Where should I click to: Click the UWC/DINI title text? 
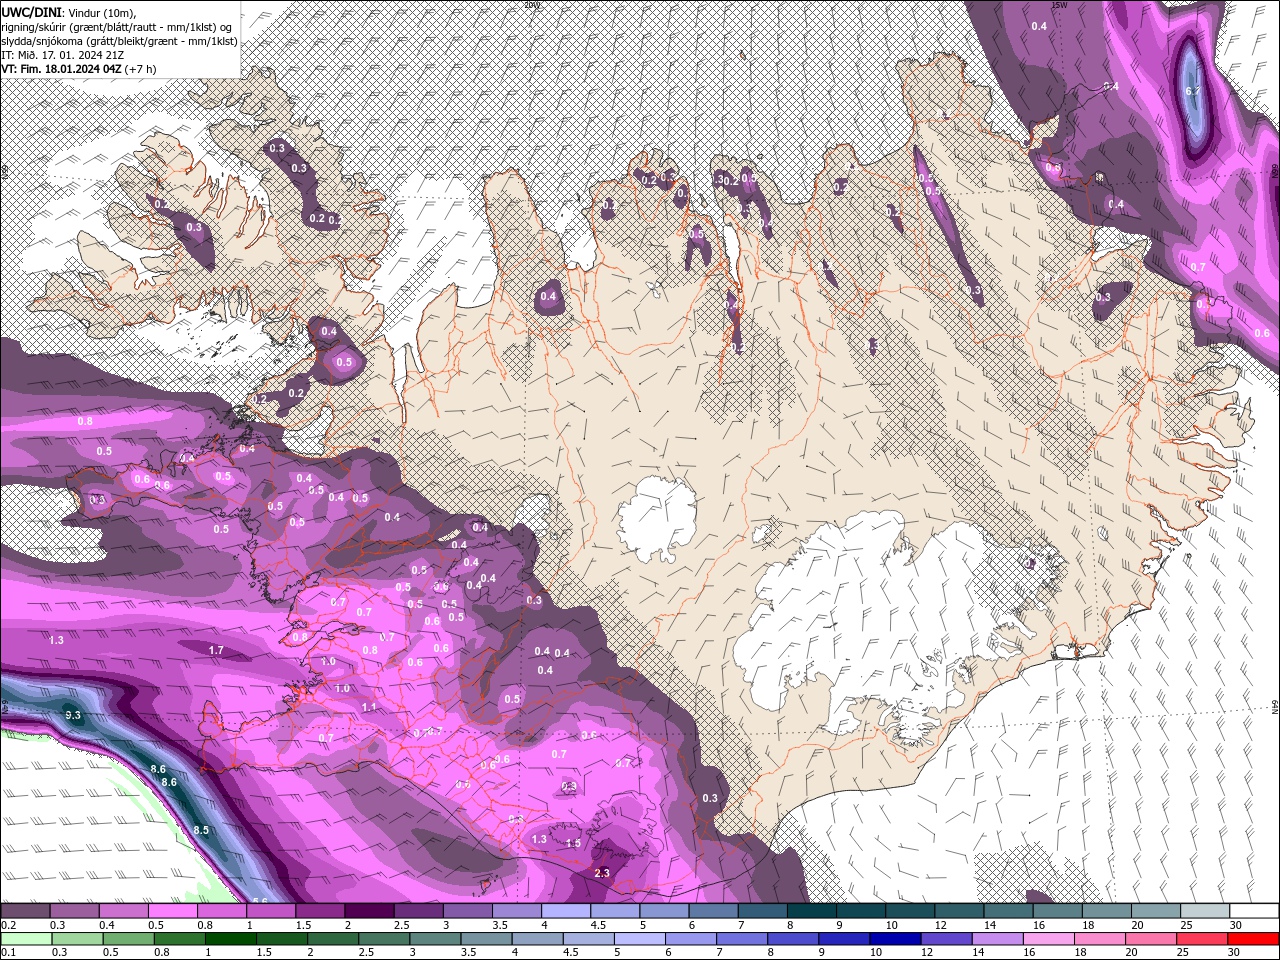coord(31,11)
